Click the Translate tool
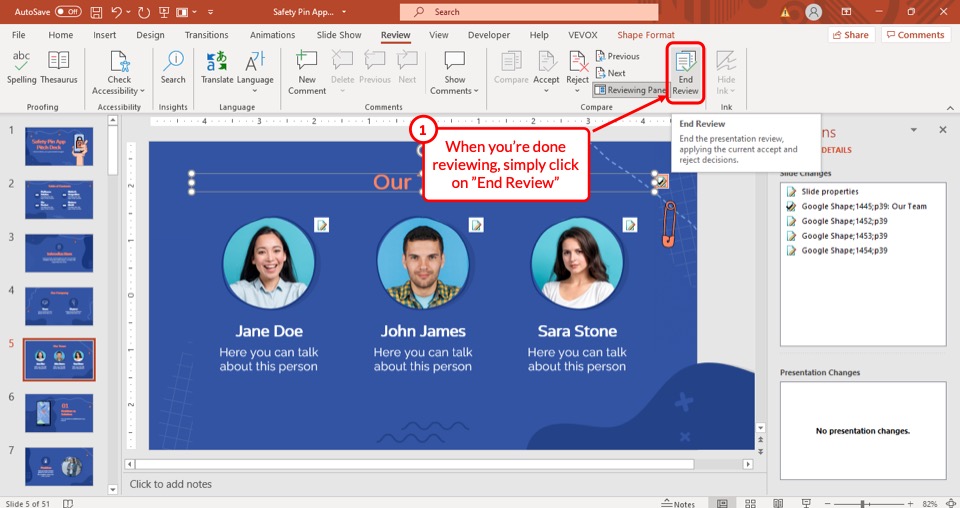This screenshot has height=508, width=960. (x=217, y=67)
